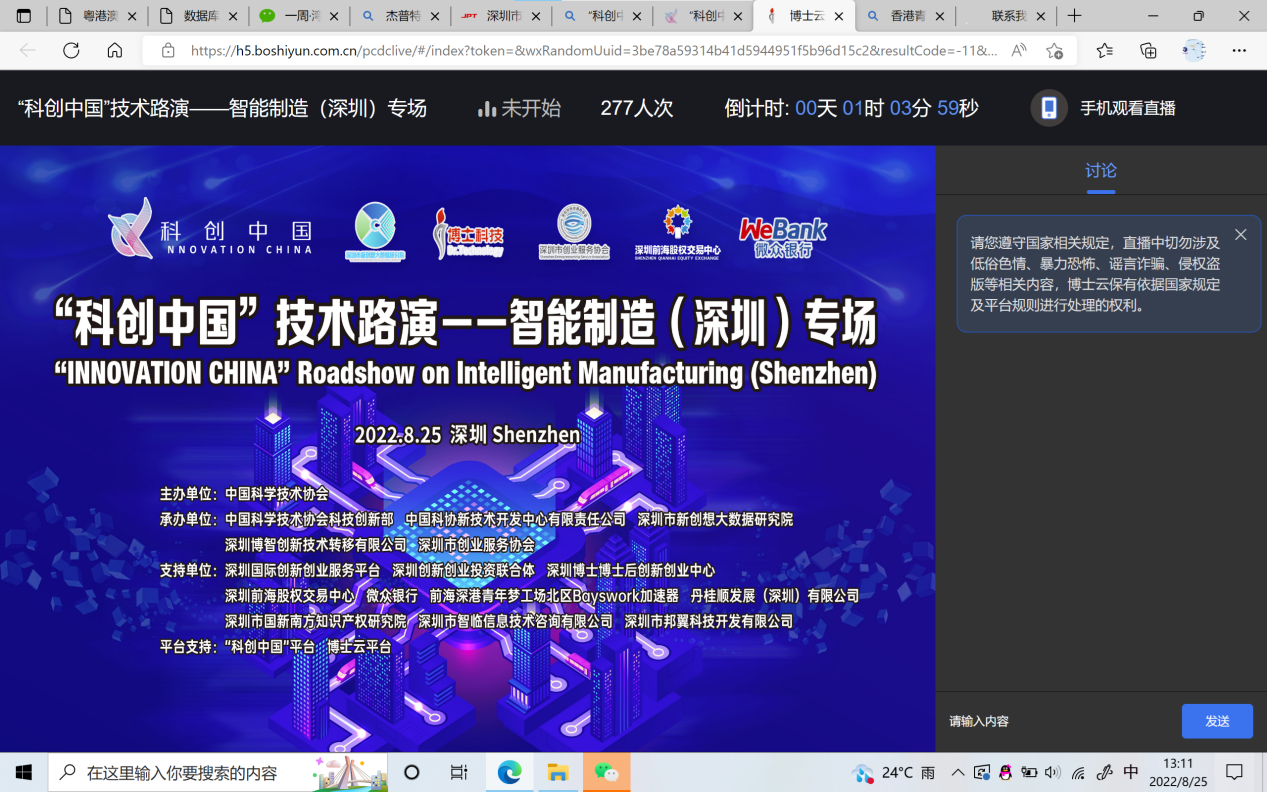1267x792 pixels.
Task: Open the Edge ... settings menu
Action: pyautogui.click(x=1239, y=51)
